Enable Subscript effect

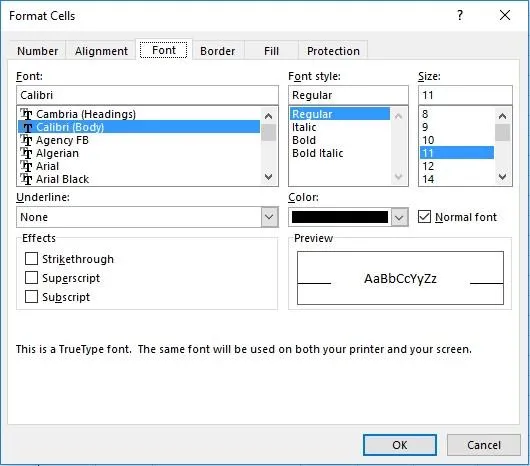(x=31, y=297)
